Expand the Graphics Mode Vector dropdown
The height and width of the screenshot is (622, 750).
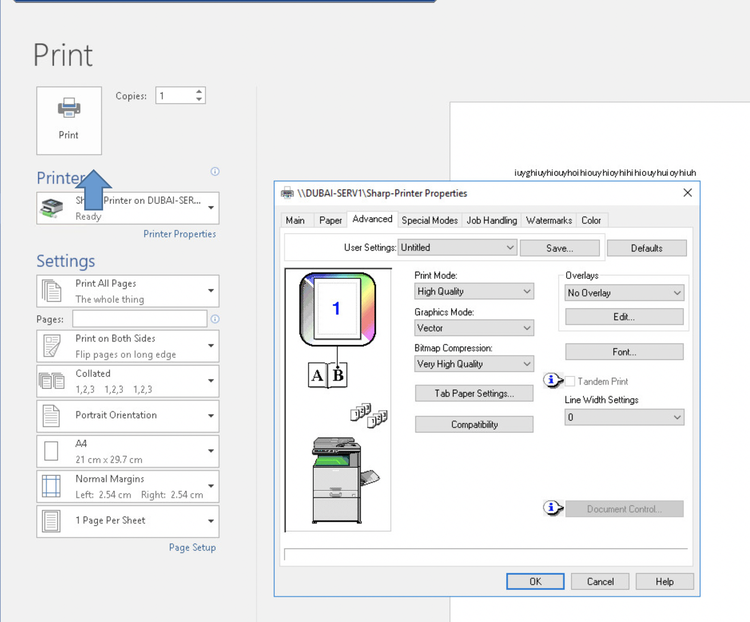coord(475,328)
